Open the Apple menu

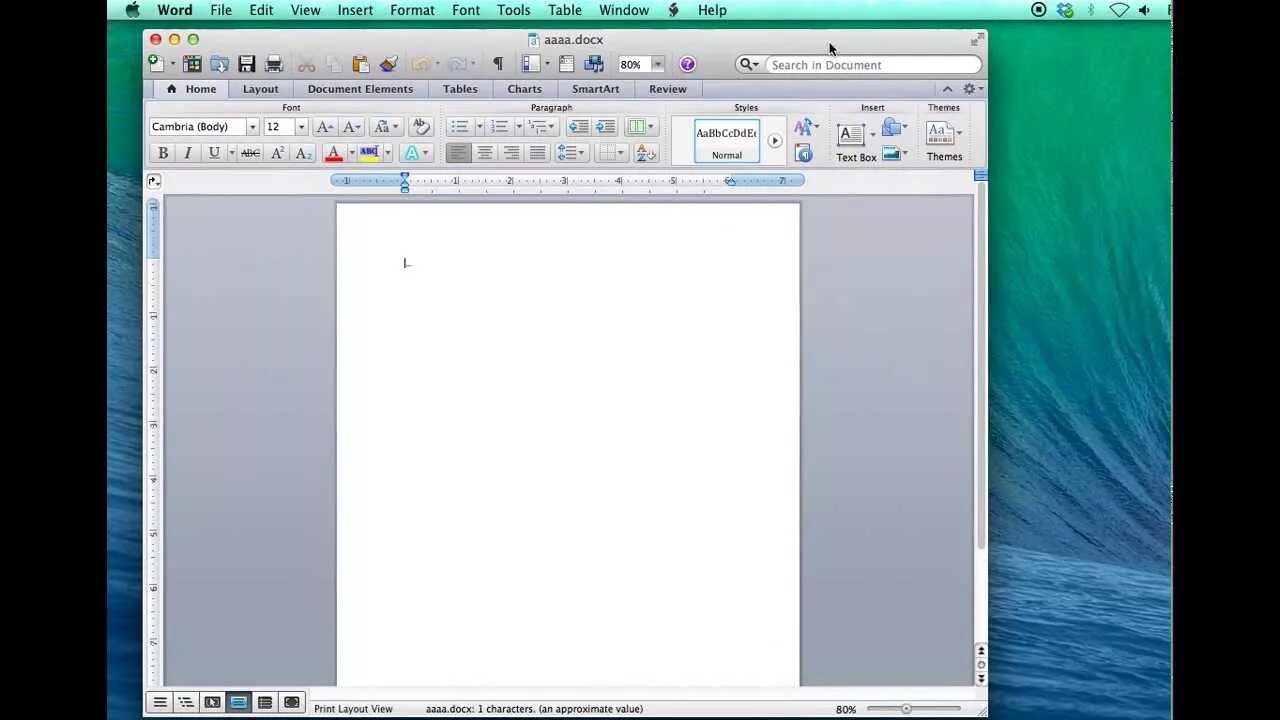click(x=132, y=10)
